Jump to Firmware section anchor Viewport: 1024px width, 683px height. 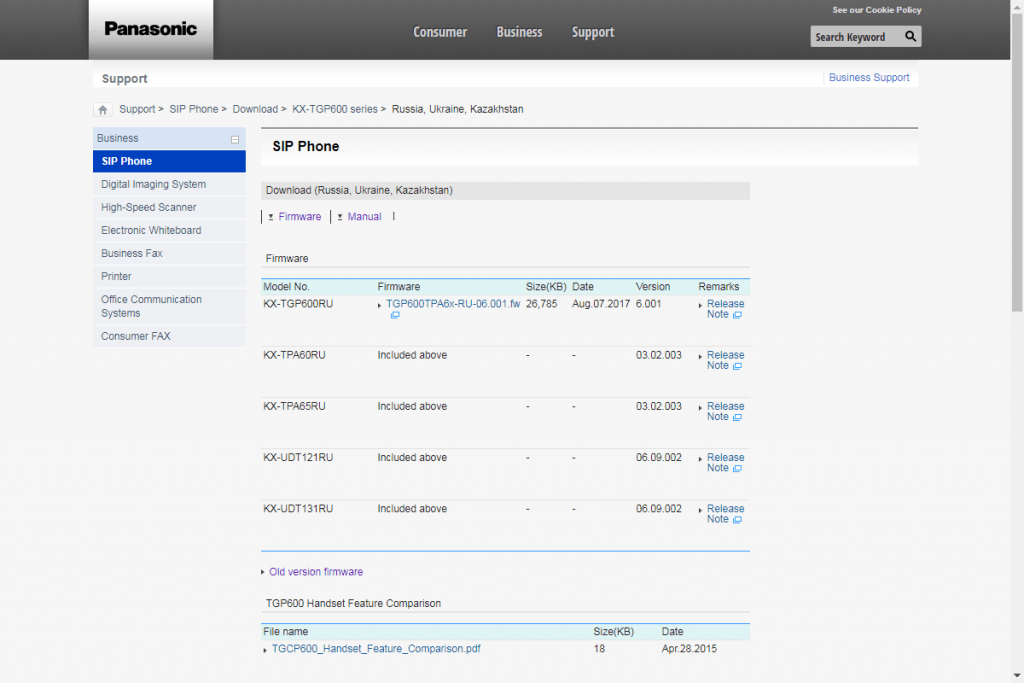(x=300, y=217)
